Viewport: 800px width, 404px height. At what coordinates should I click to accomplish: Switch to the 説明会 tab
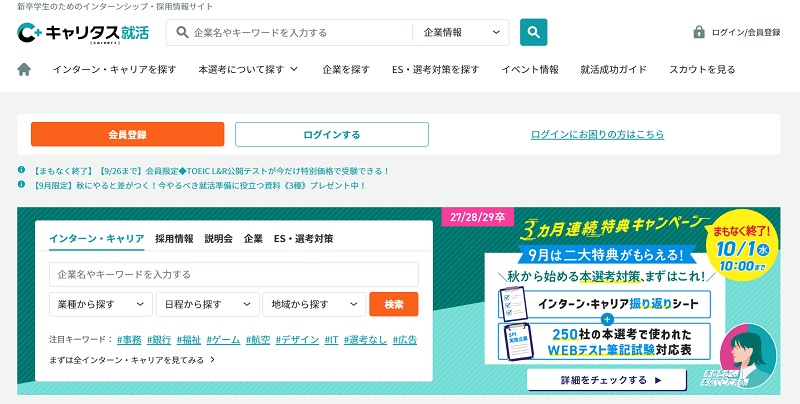coord(218,239)
